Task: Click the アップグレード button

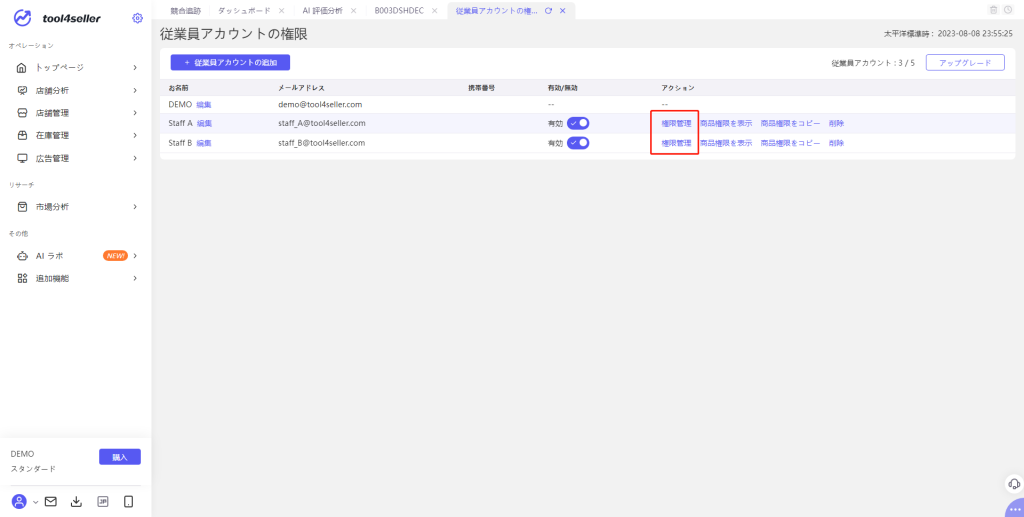Action: coord(965,63)
